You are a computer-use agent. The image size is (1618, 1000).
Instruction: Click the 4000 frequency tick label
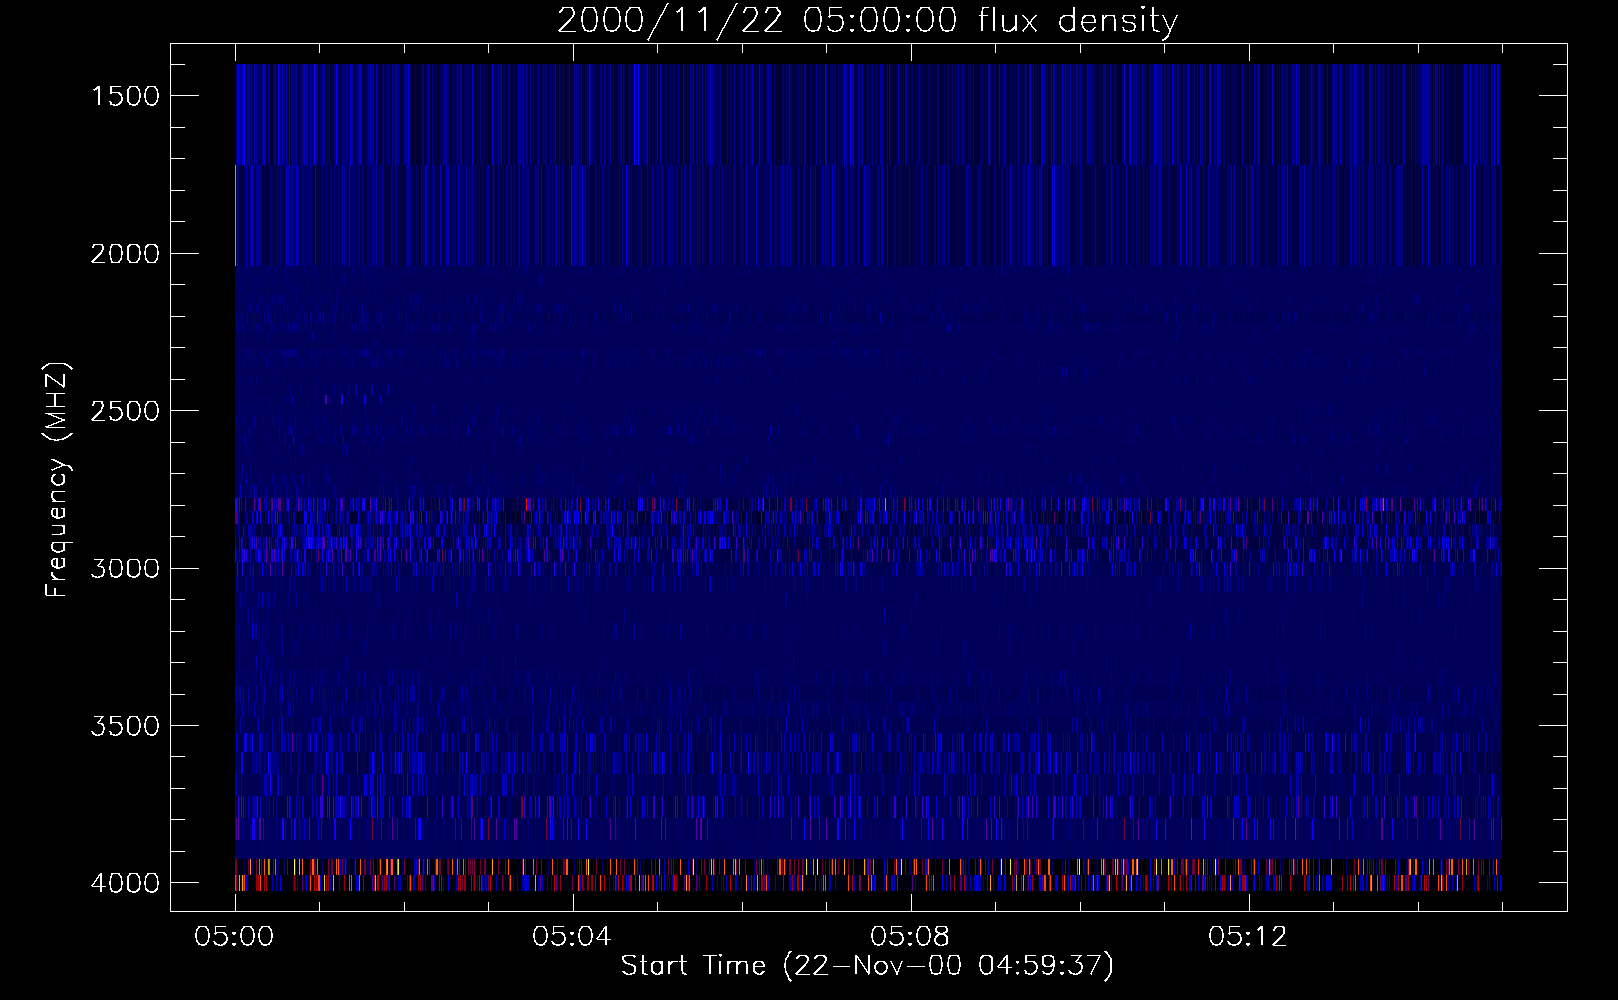coord(125,883)
